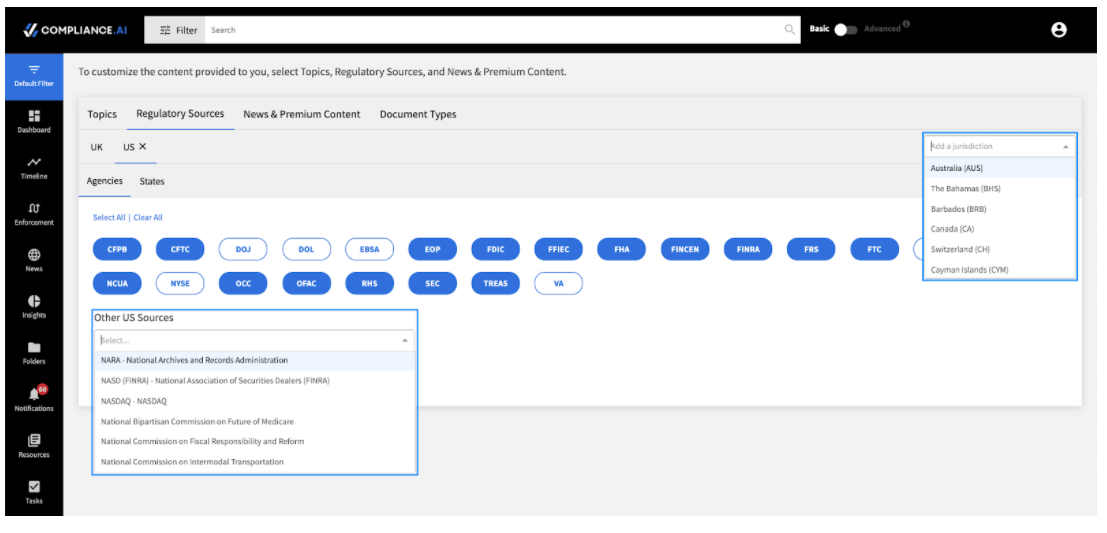This screenshot has height=533, width=1107.
Task: Click the Add a jurisdiction dropdown arrow
Action: coord(1065,147)
